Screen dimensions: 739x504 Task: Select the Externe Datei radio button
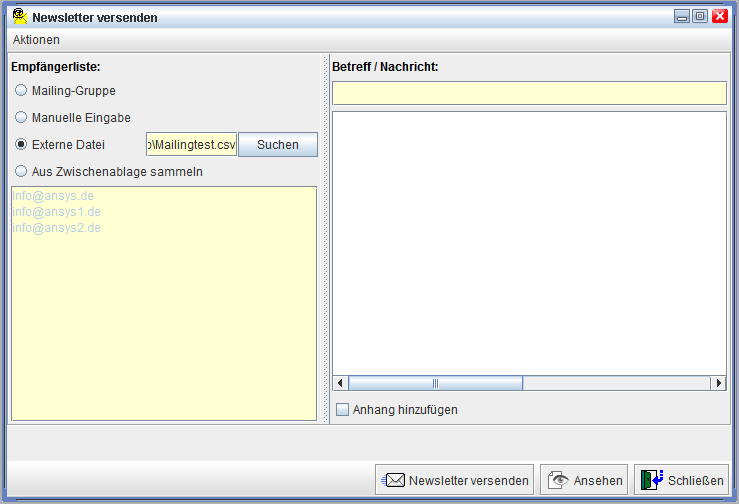[x=21, y=144]
